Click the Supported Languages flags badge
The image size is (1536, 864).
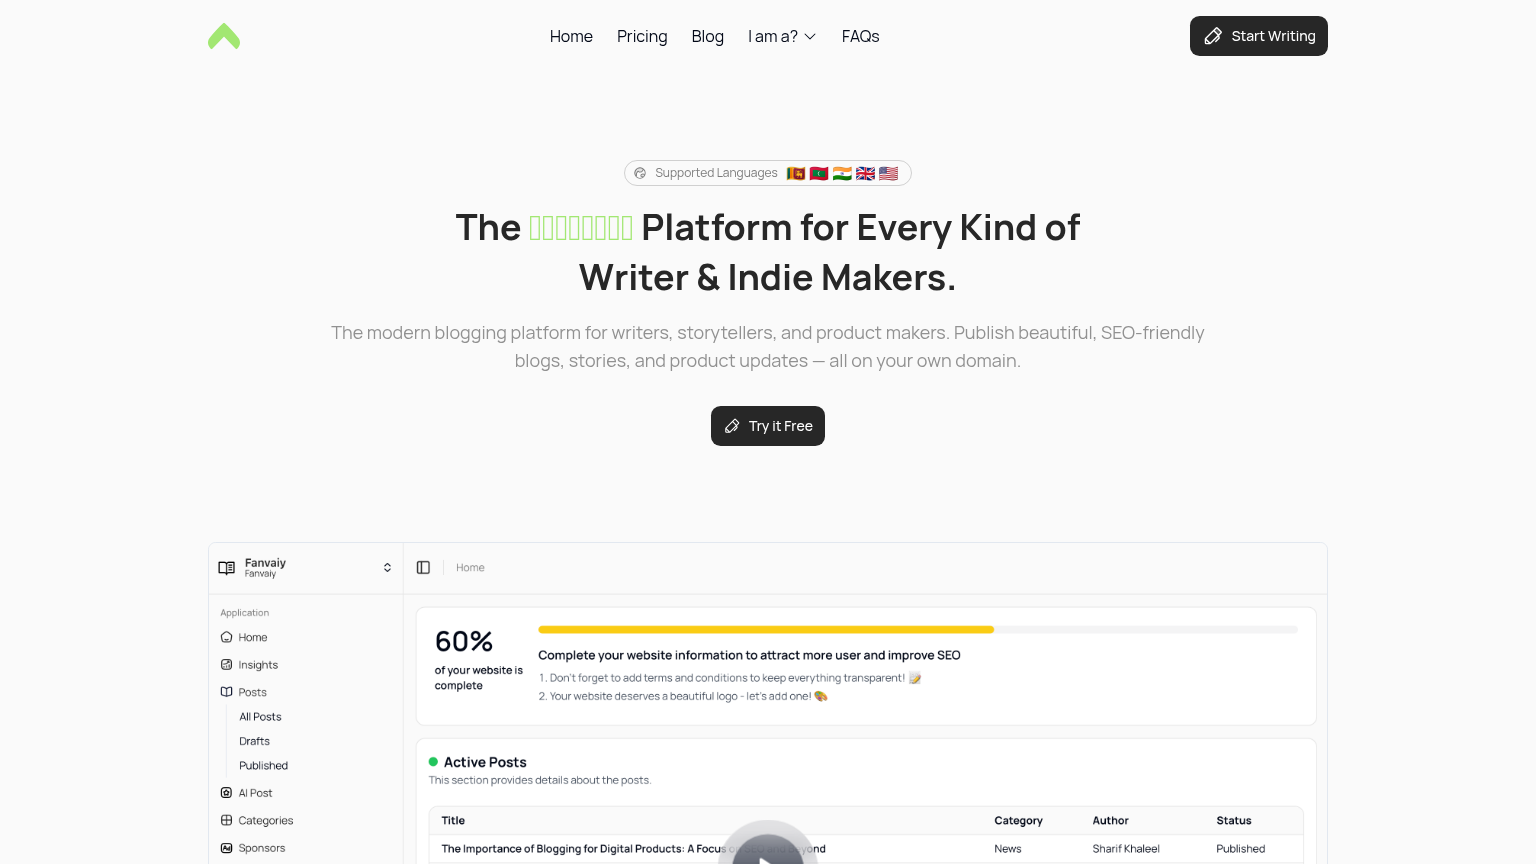[x=768, y=173]
